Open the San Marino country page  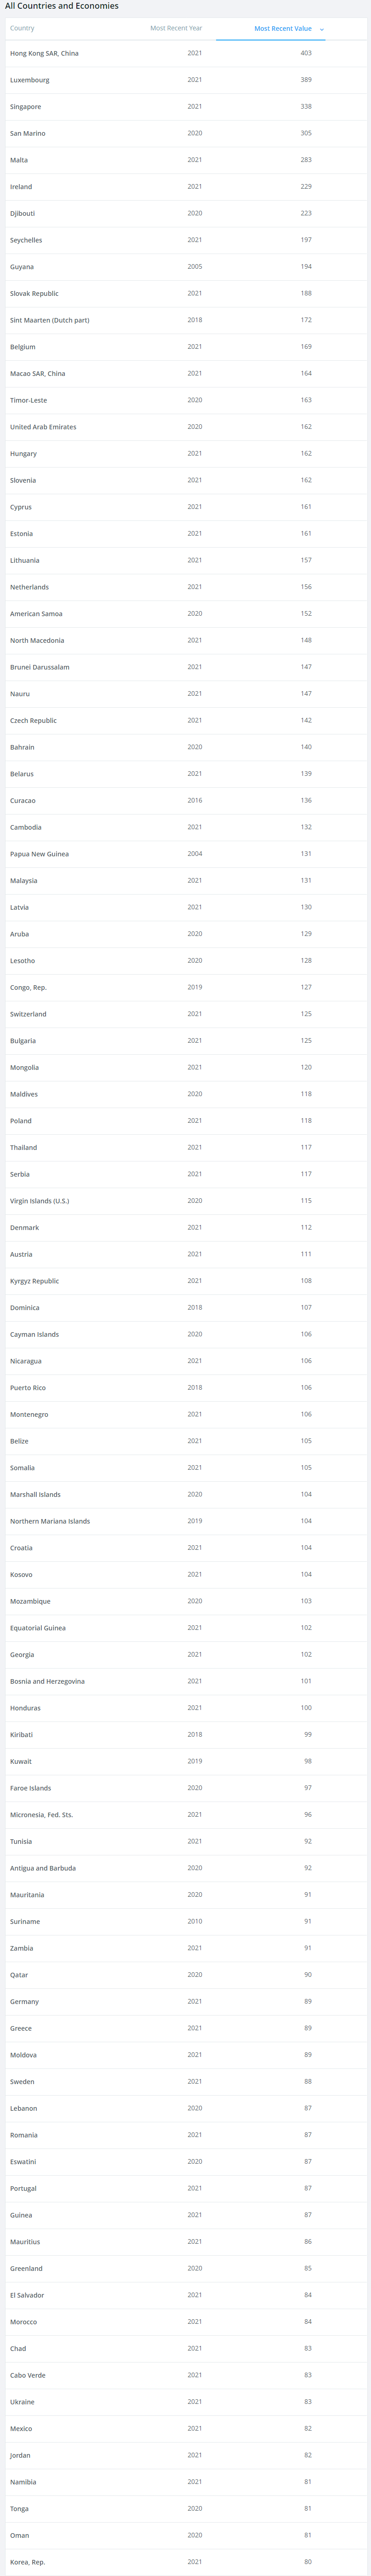tap(27, 133)
